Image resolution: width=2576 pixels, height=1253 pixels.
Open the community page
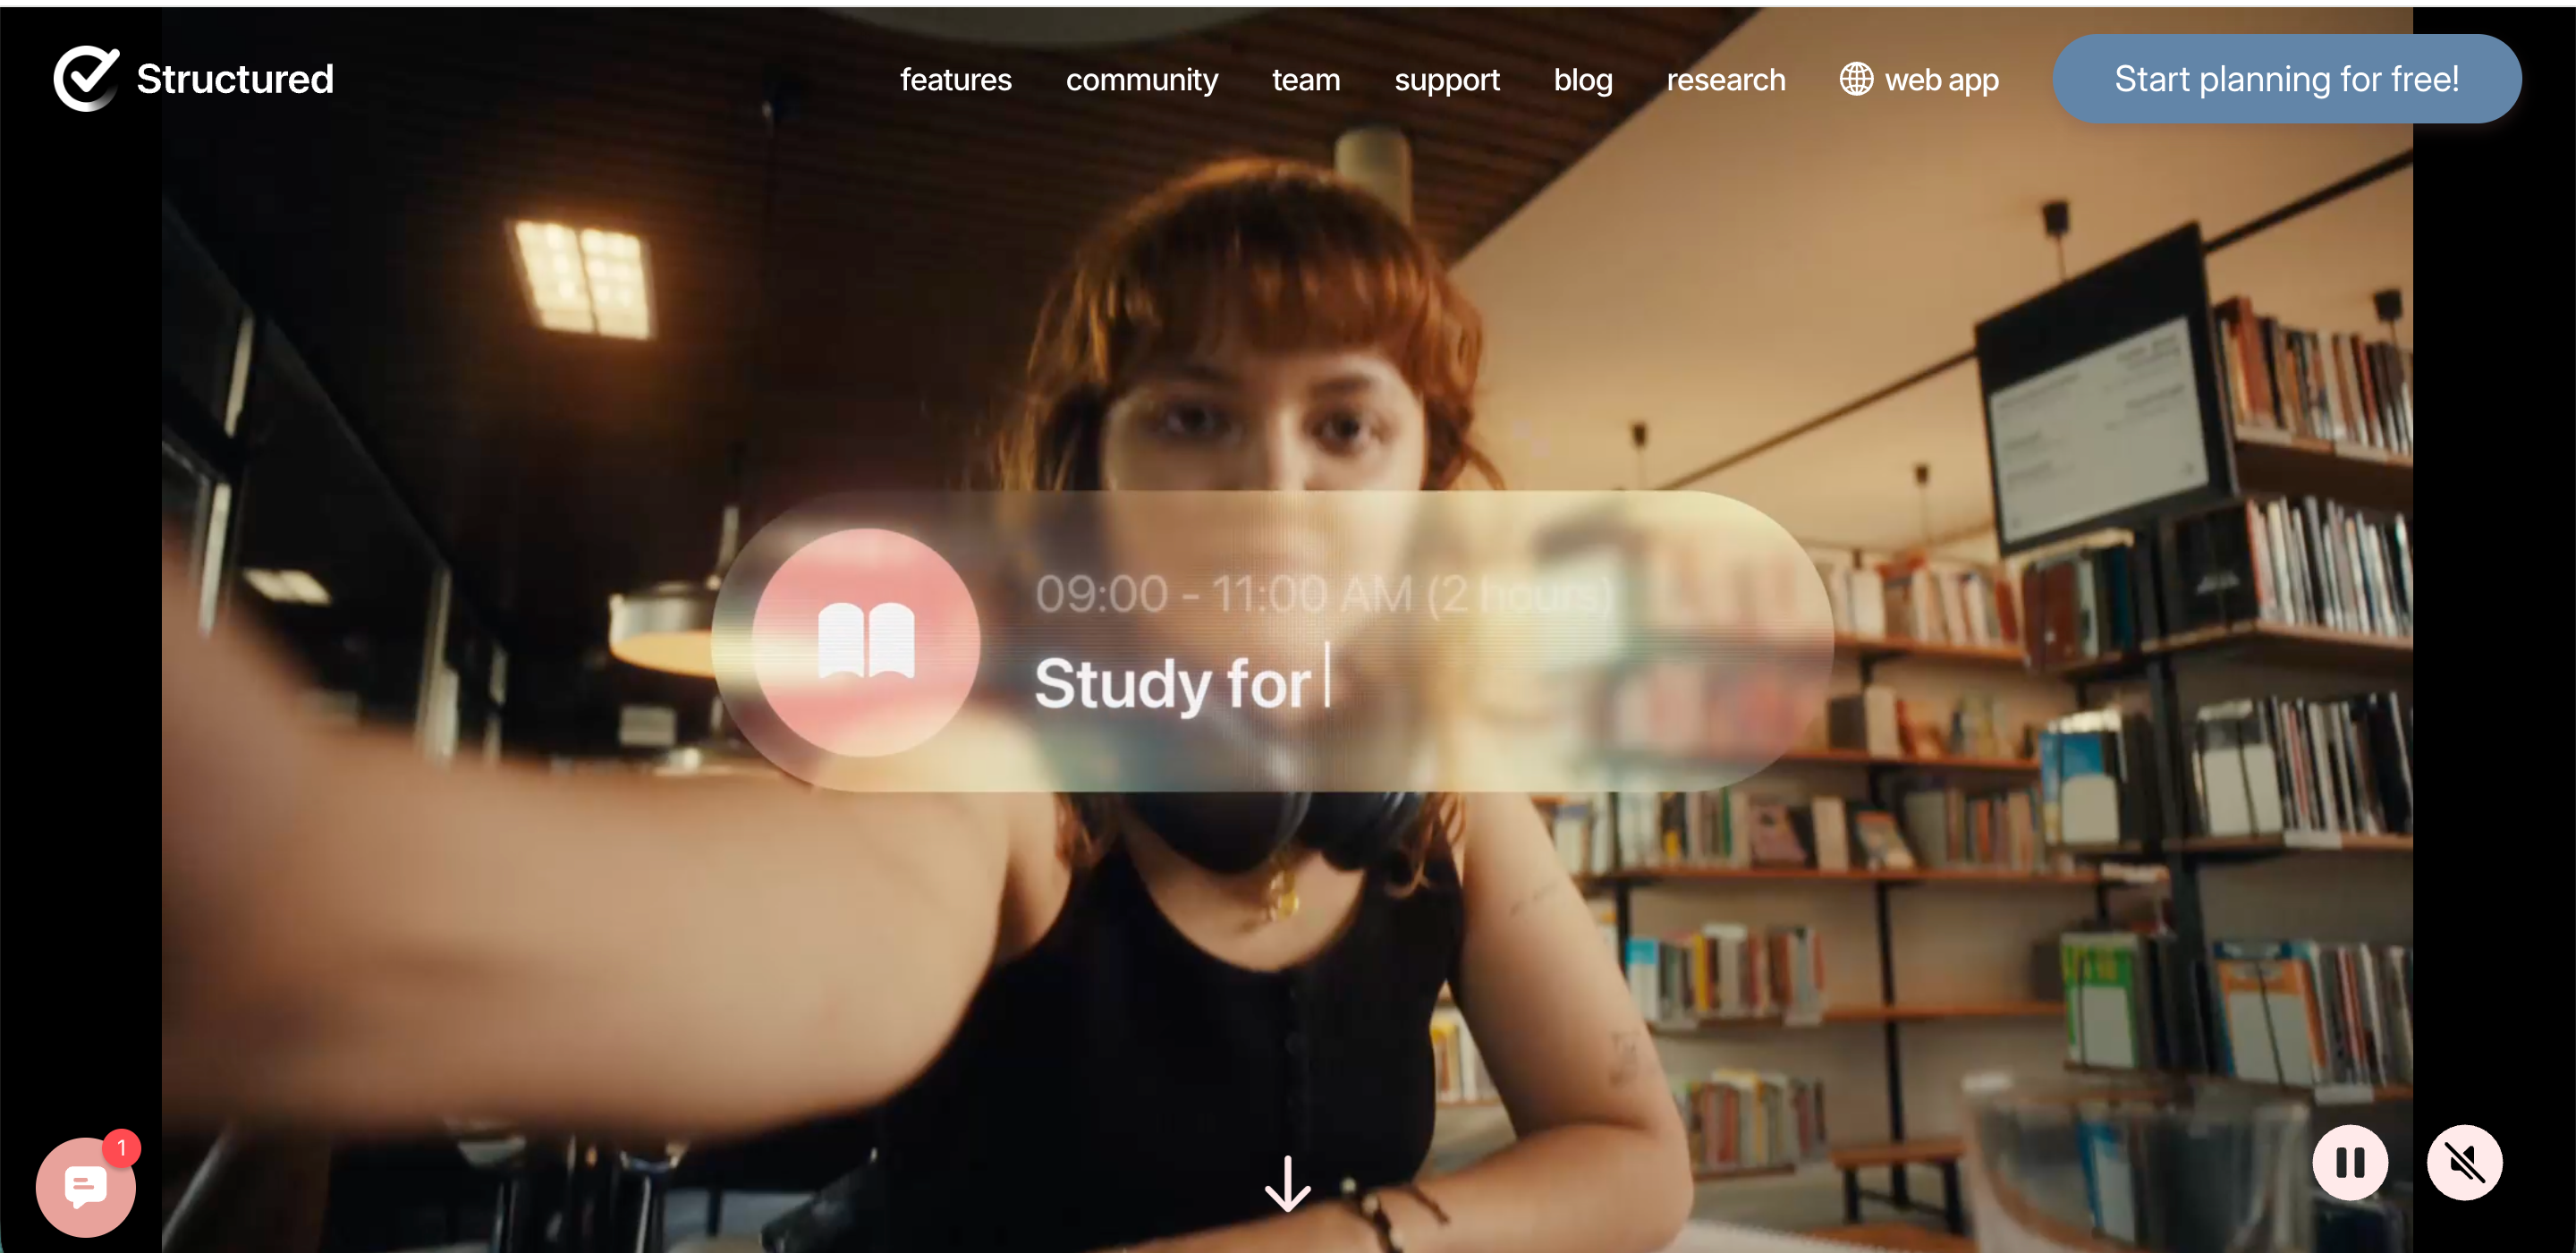pos(1142,79)
